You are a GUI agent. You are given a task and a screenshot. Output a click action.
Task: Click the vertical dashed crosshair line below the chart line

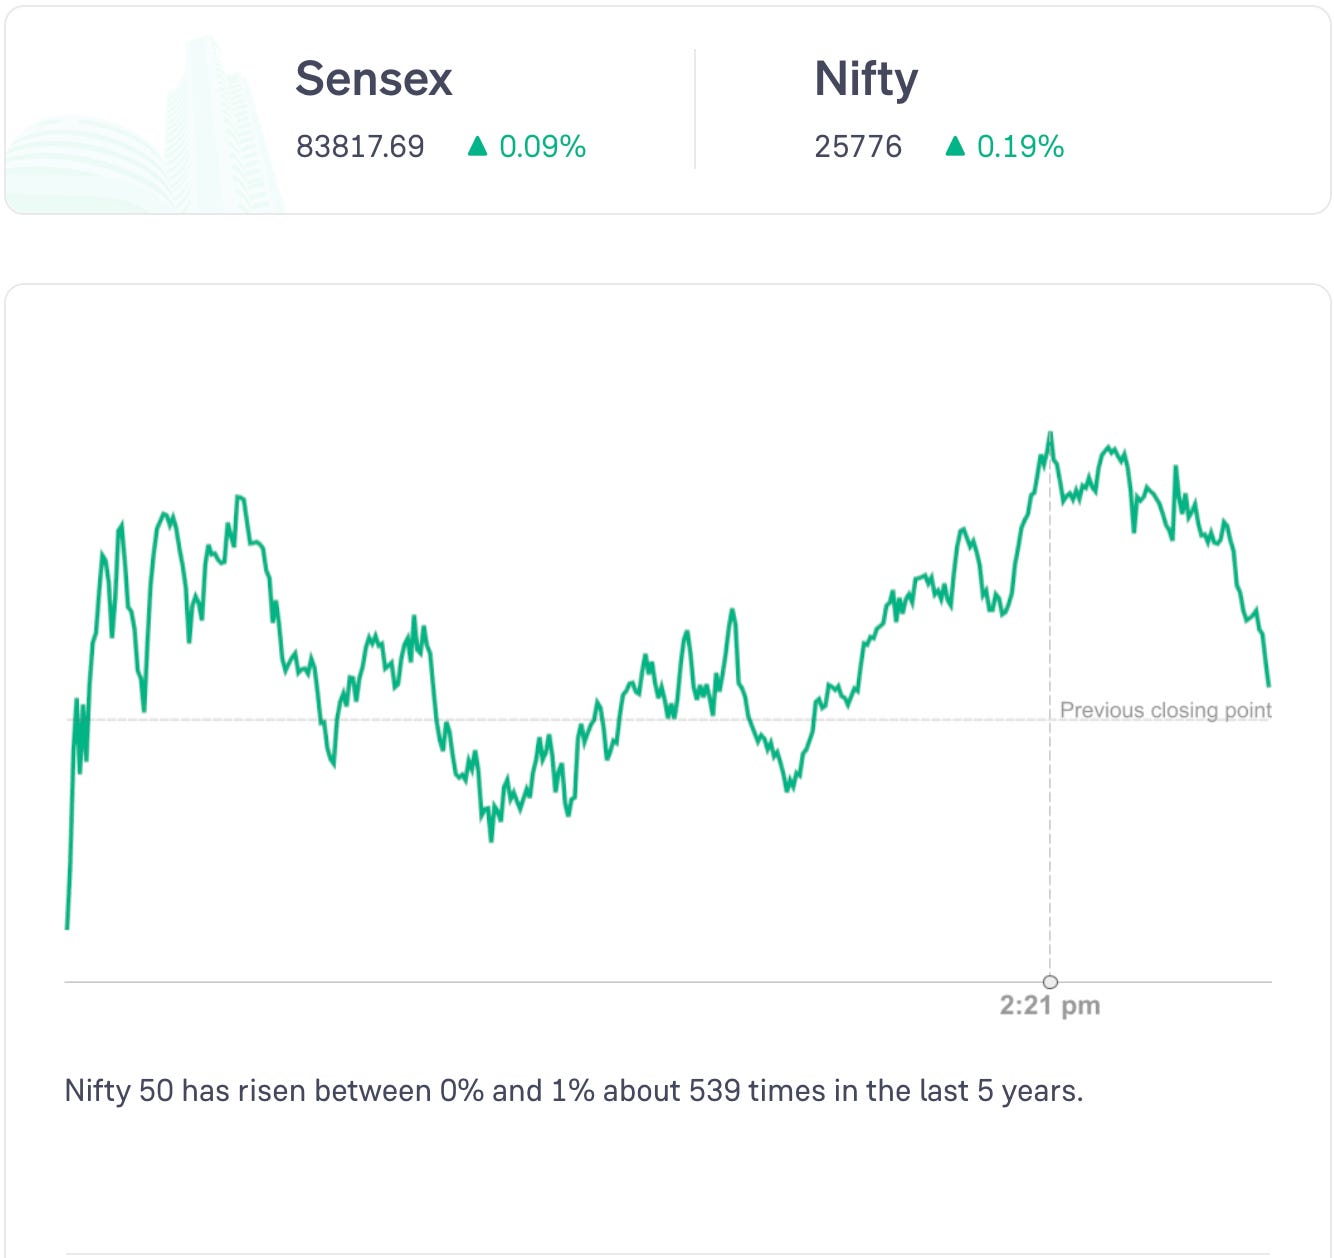1050,850
